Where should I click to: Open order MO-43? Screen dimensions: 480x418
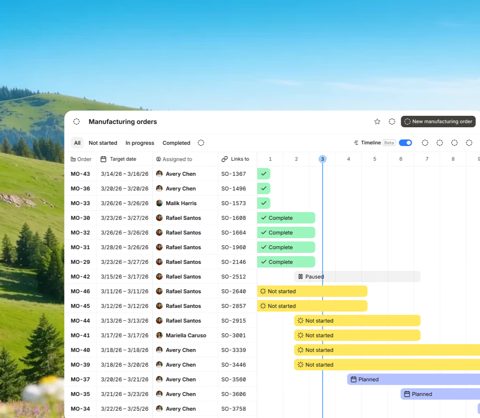[x=80, y=174]
